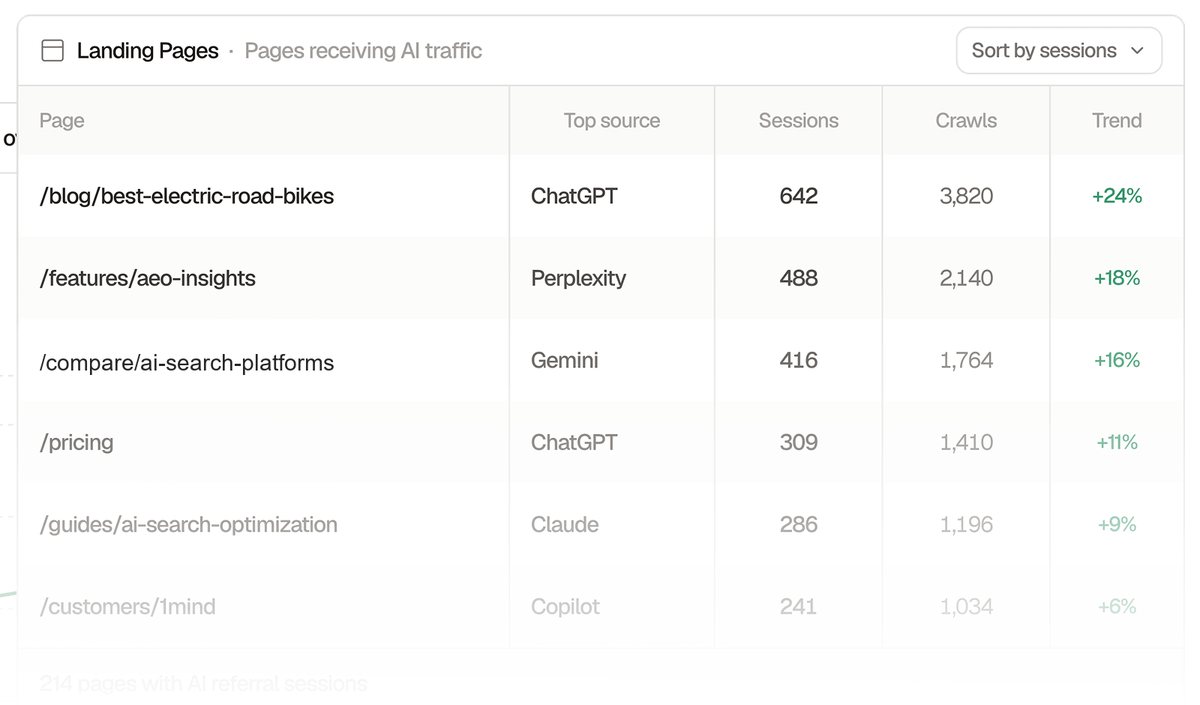Click ChatGPT source in best-electric-road-bikes row
Viewport: 1200px width, 705px height.
pyautogui.click(x=574, y=196)
